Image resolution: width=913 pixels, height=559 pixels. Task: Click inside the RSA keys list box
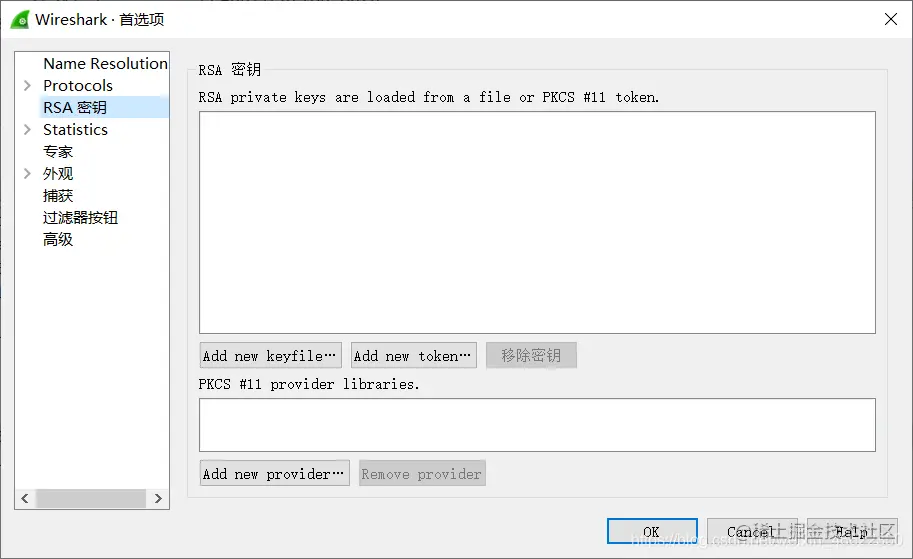click(537, 222)
